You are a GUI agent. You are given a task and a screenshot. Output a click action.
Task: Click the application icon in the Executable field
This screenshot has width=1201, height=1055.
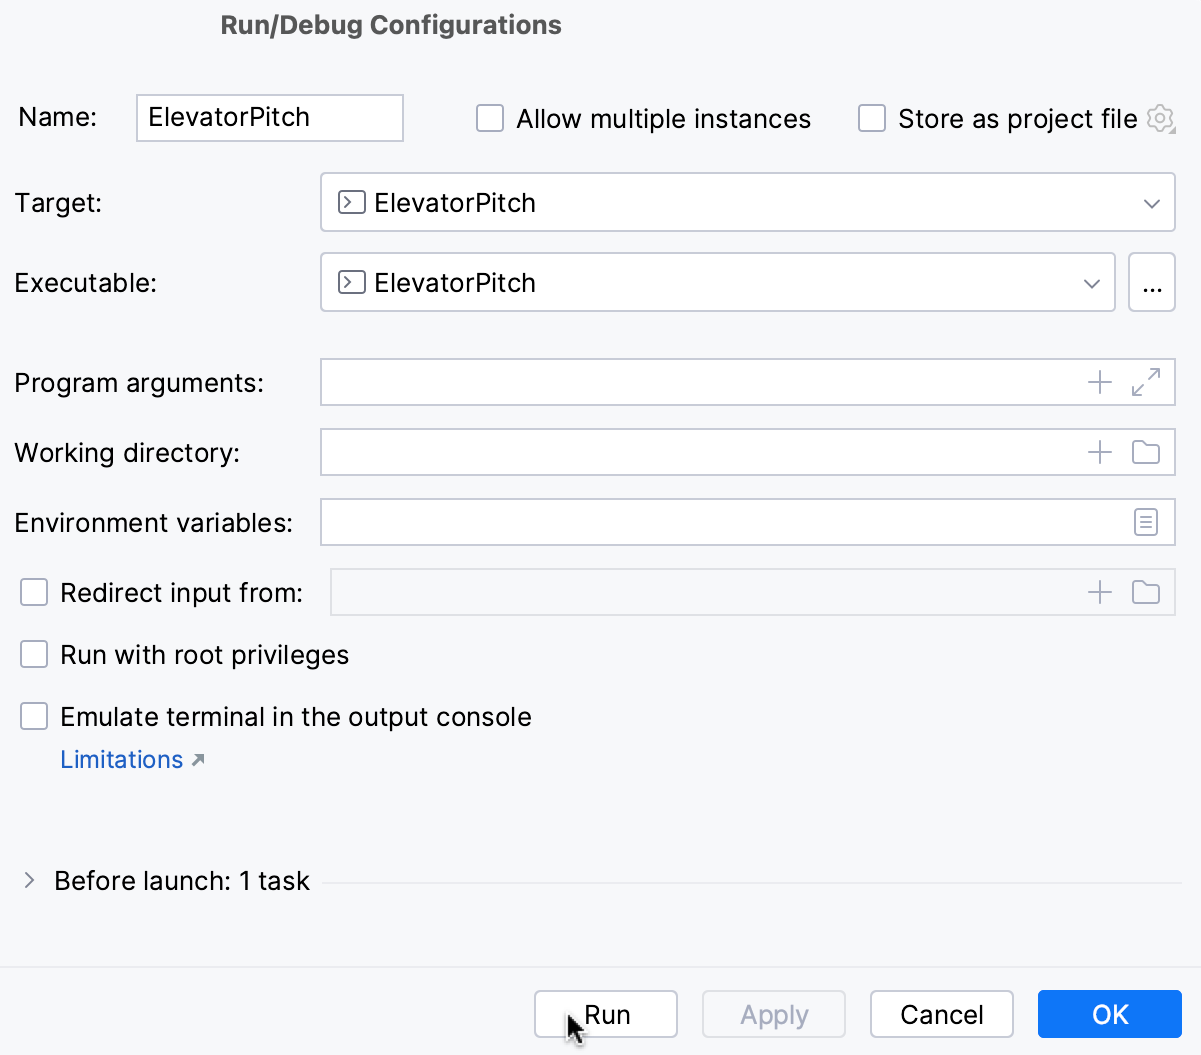coord(351,282)
